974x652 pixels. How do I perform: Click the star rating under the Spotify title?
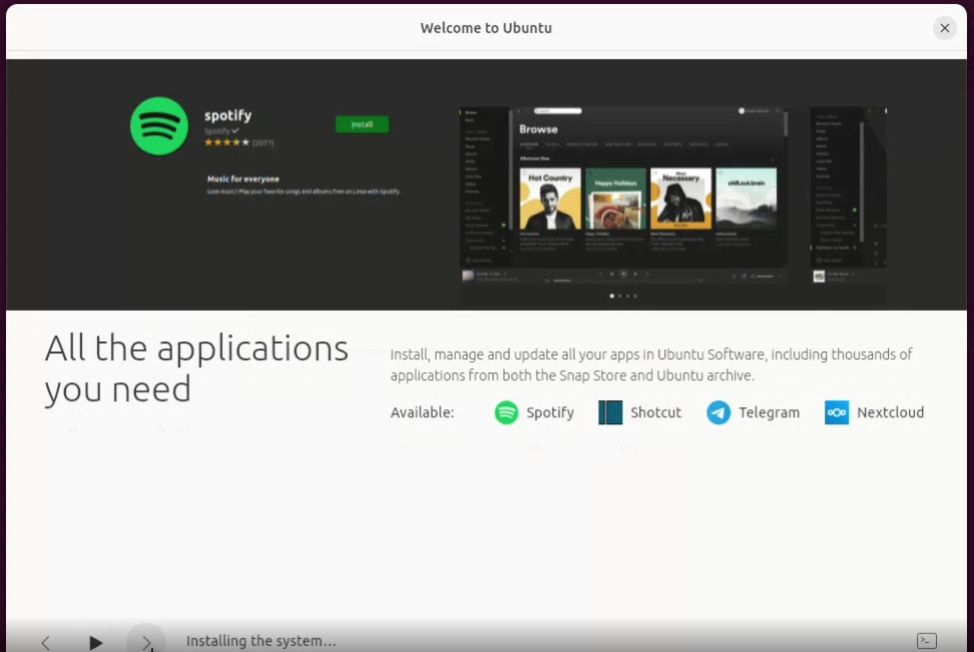click(x=228, y=140)
